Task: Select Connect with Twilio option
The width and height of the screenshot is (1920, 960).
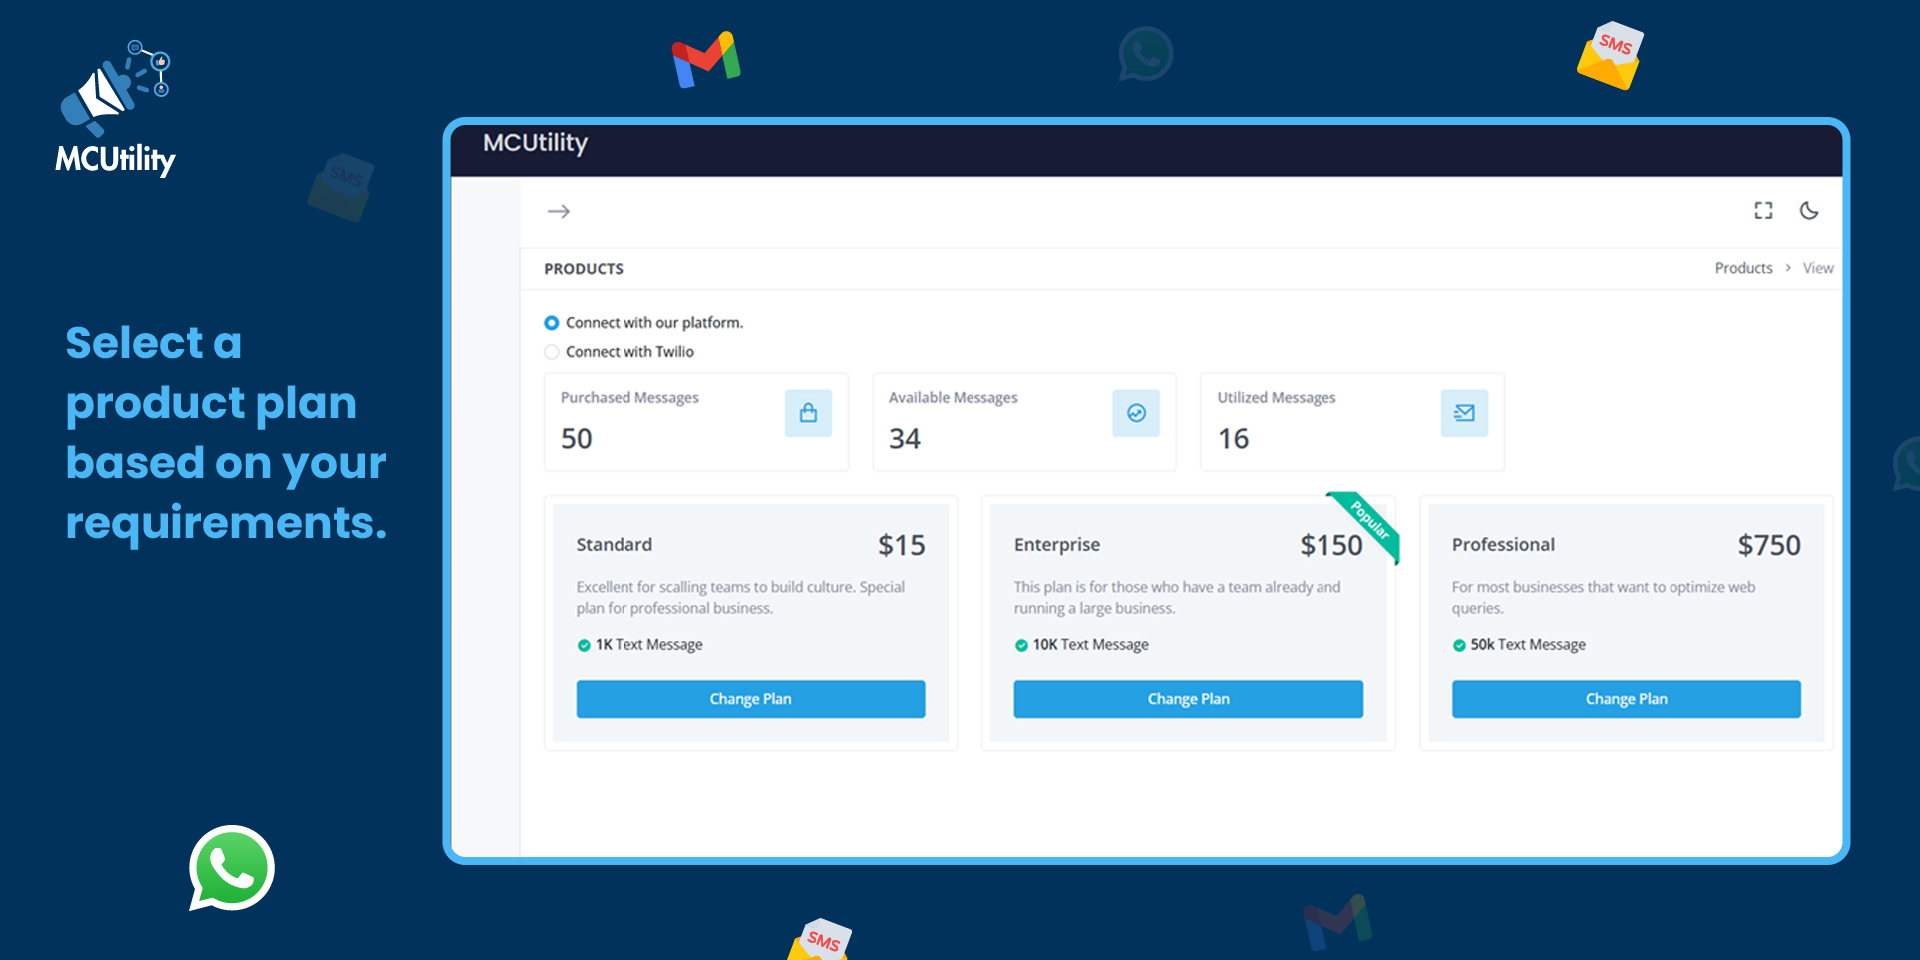Action: pyautogui.click(x=552, y=352)
